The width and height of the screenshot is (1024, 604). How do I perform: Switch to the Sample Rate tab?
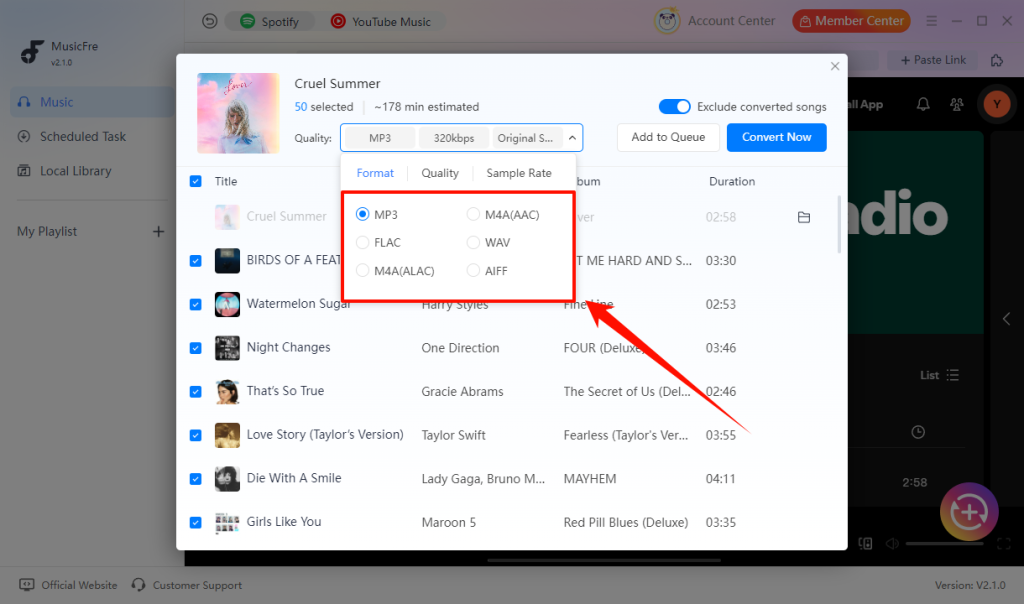(519, 173)
